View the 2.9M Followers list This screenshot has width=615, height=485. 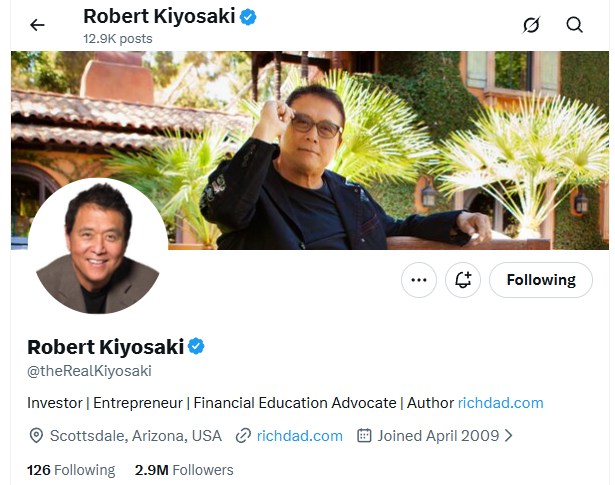pos(183,470)
